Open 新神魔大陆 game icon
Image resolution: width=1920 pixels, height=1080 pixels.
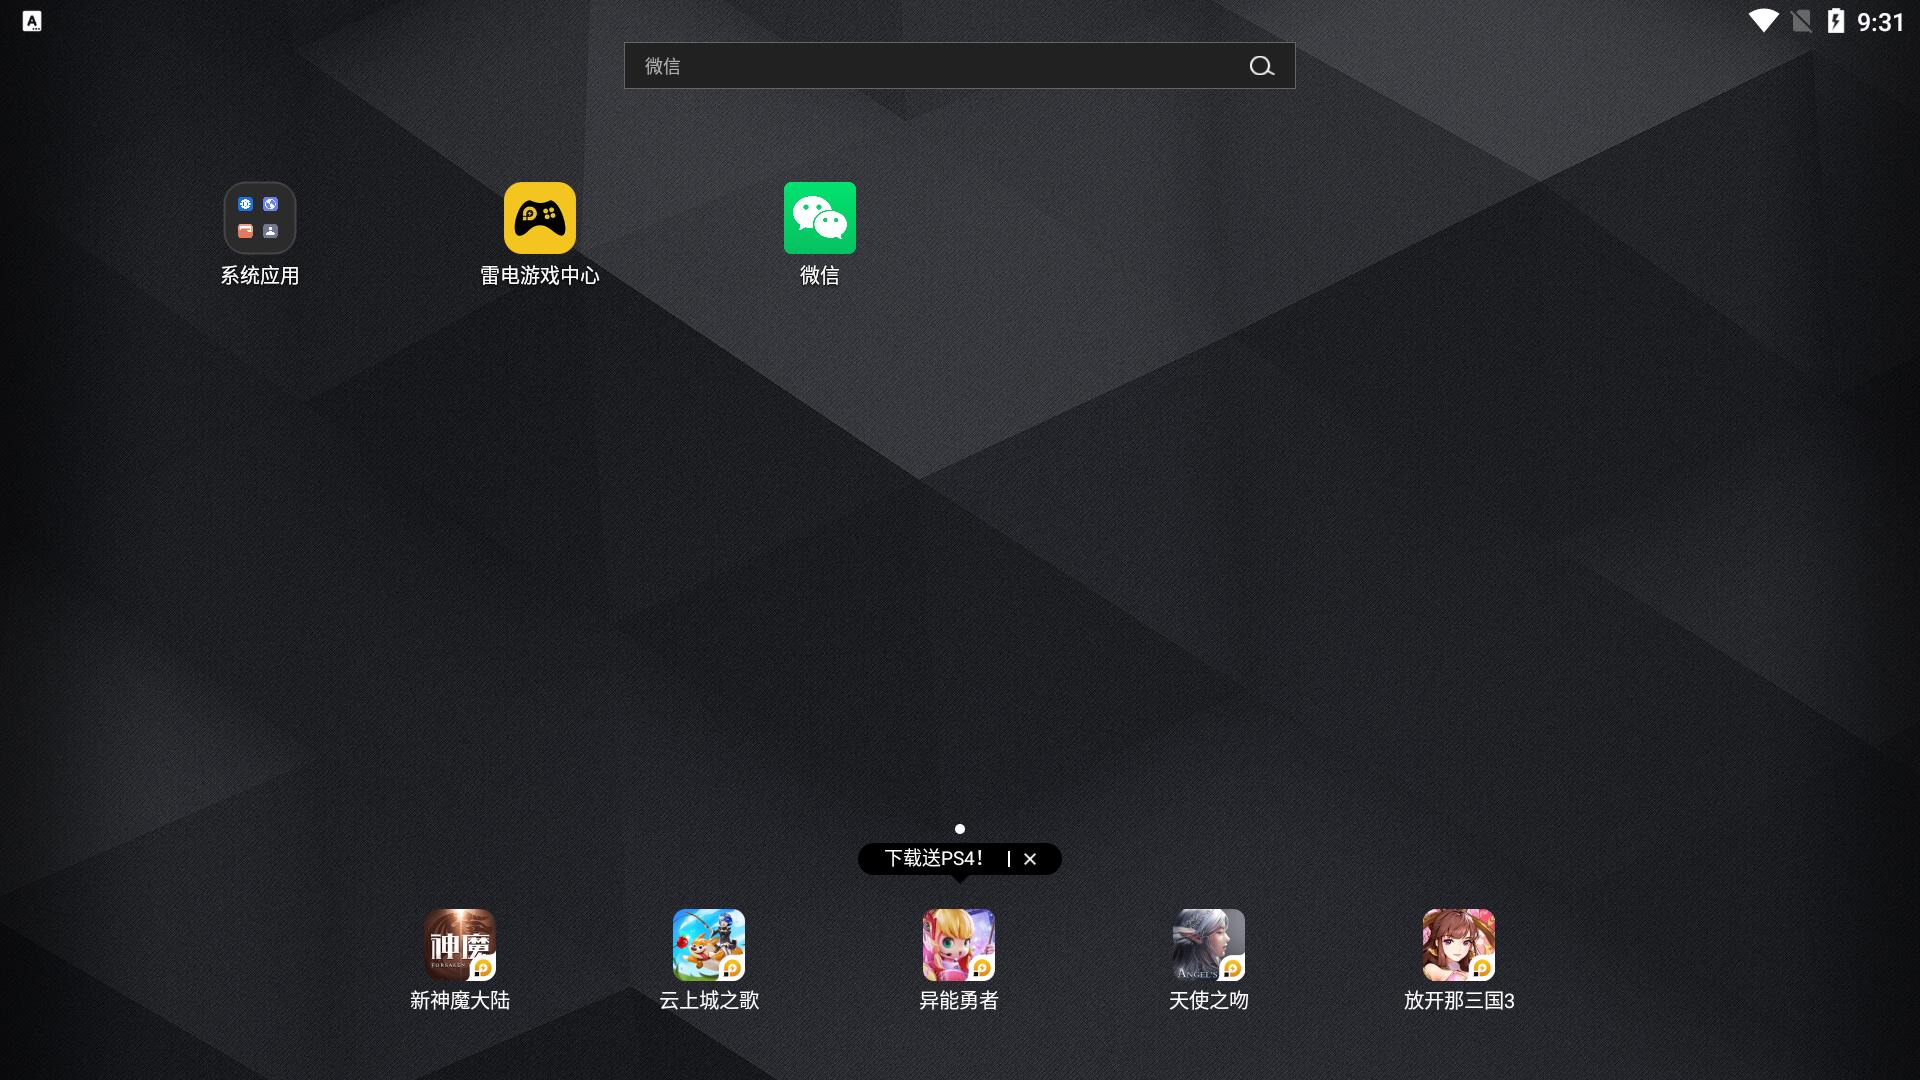460,945
